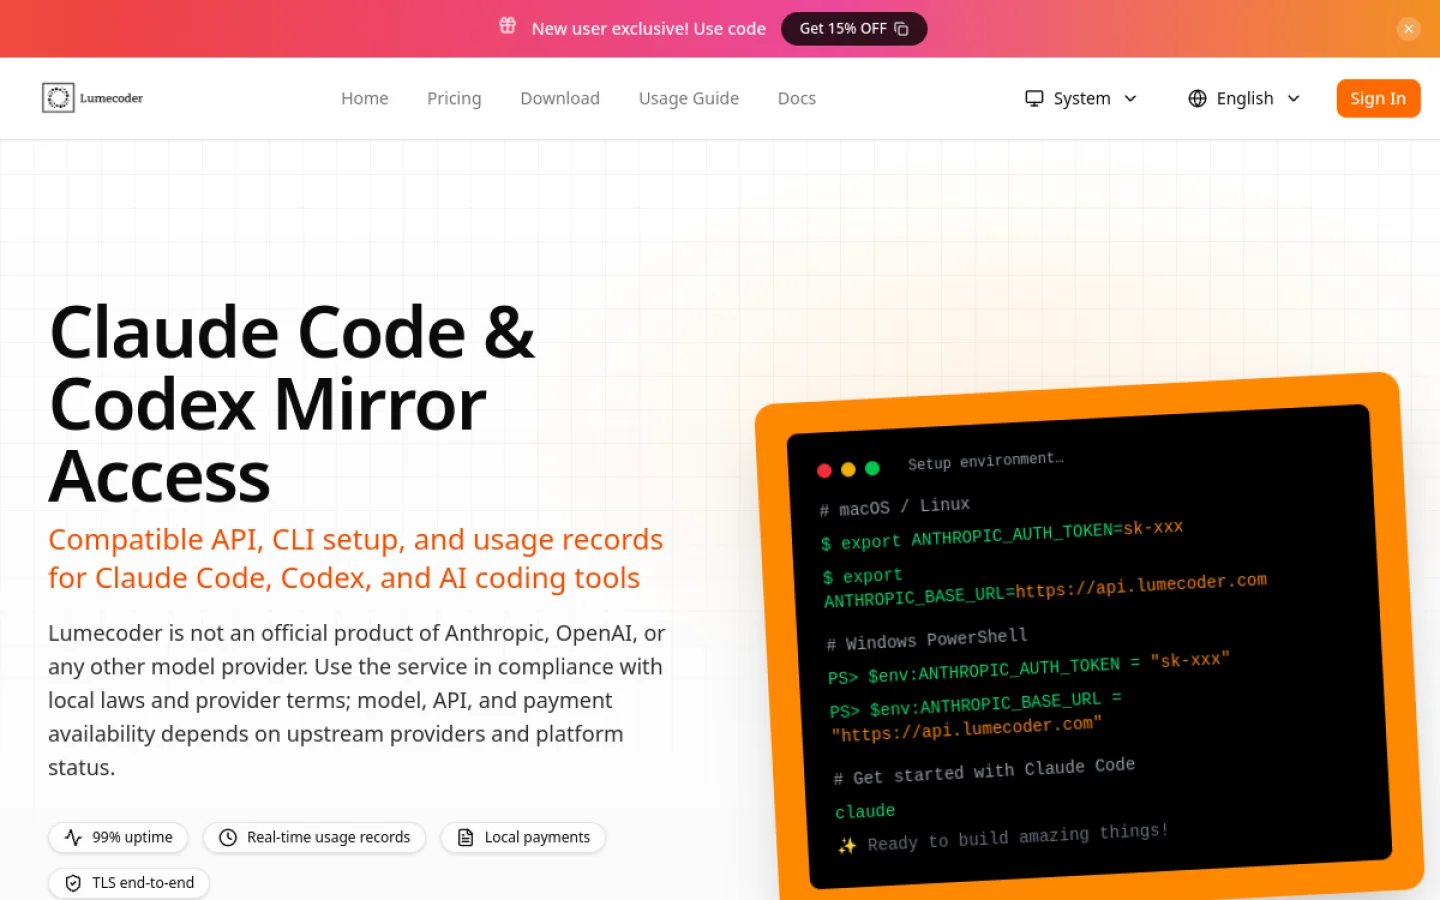Click the ANTHROPIC_AUTH_TOKEN=sk-xxx export line
The image size is (1440, 900).
click(1002, 535)
